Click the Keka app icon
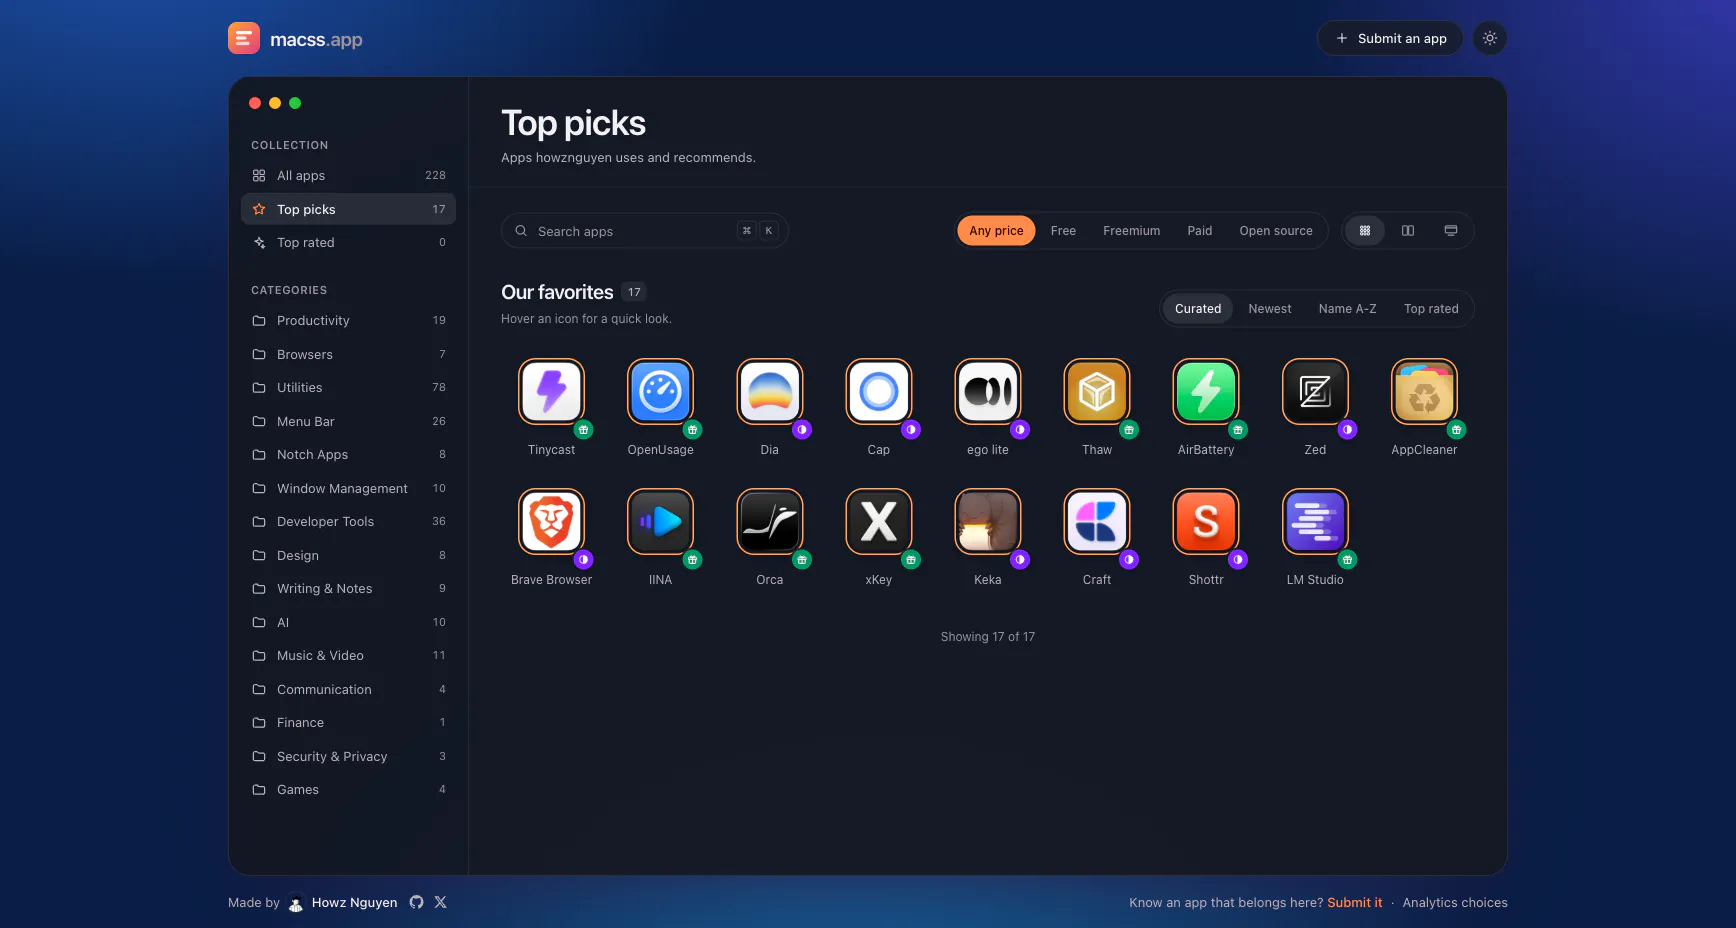1736x928 pixels. click(988, 521)
